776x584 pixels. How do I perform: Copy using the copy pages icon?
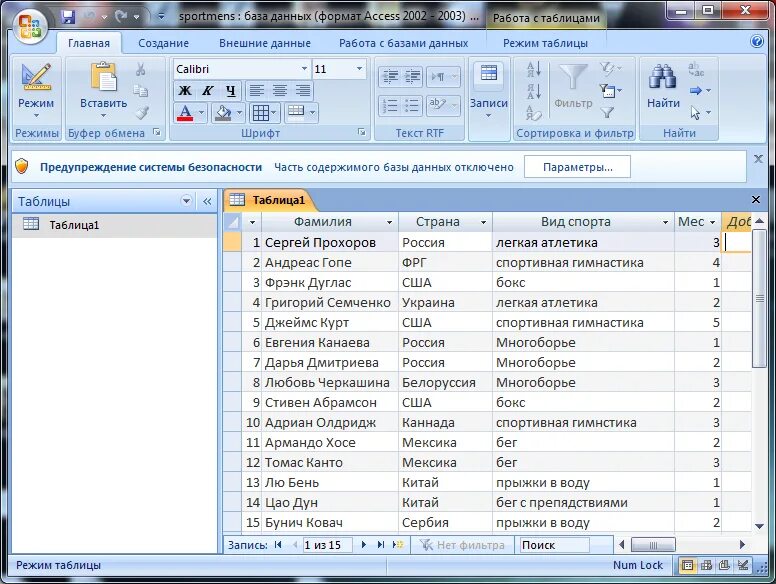click(141, 91)
